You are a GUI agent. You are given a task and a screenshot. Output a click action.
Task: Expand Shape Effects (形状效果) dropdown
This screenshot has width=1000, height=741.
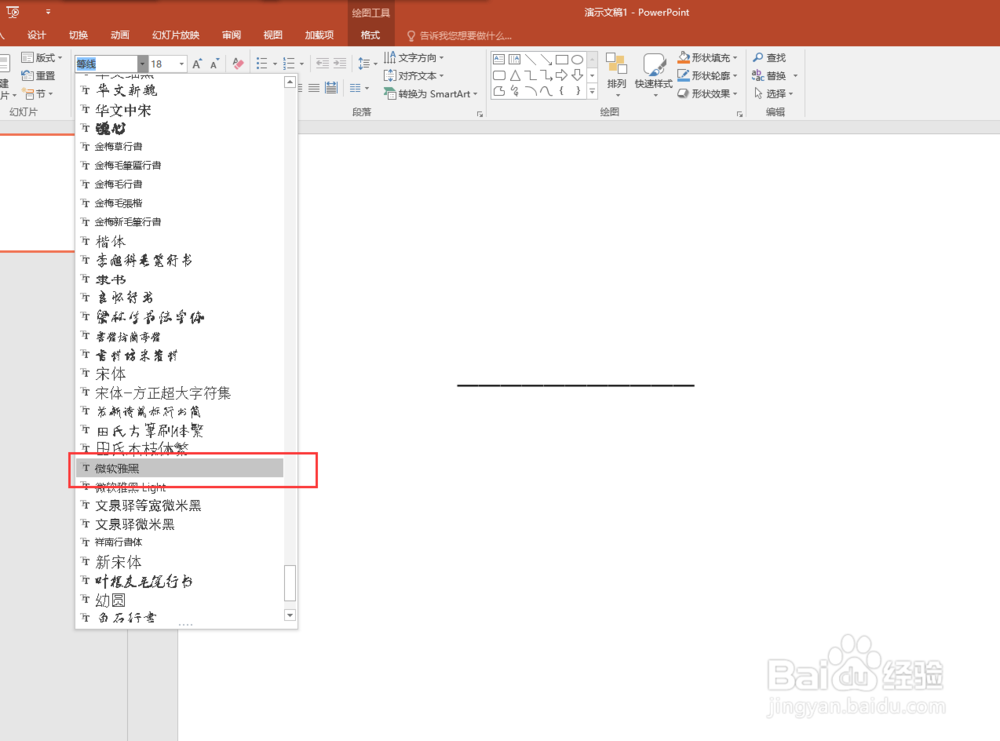pyautogui.click(x=735, y=94)
